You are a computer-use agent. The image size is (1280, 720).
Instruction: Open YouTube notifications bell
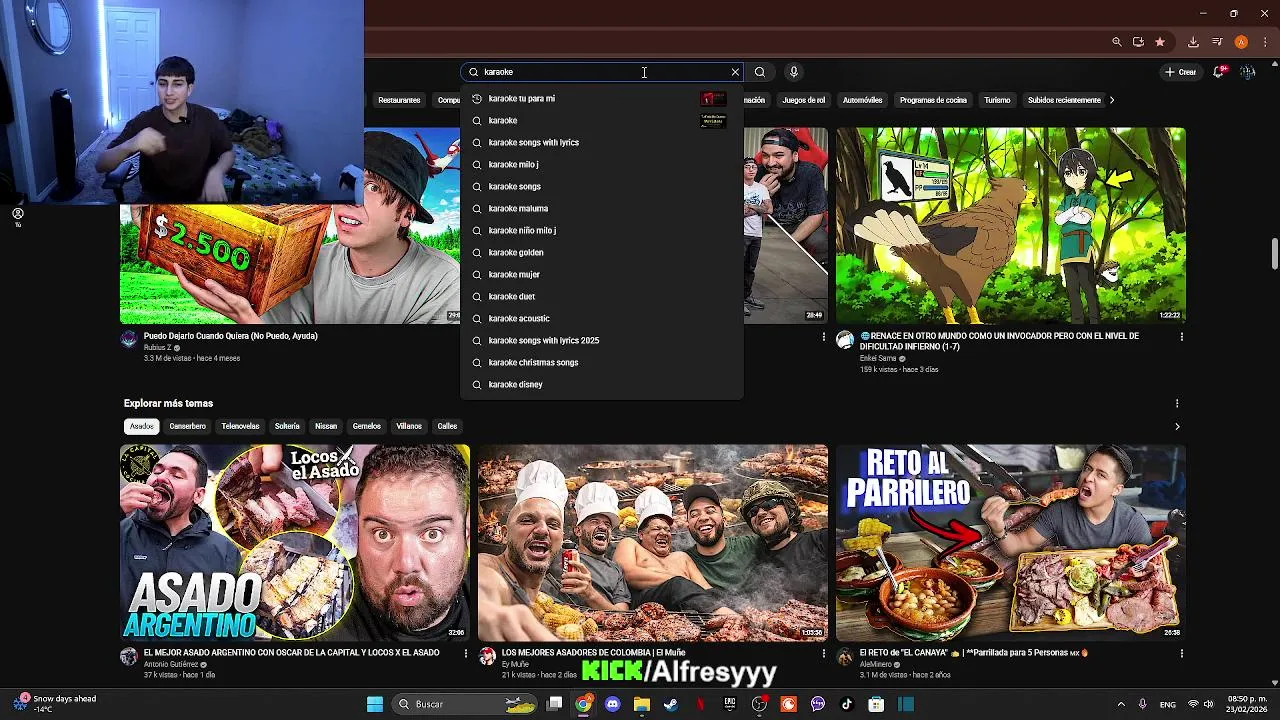click(1219, 72)
